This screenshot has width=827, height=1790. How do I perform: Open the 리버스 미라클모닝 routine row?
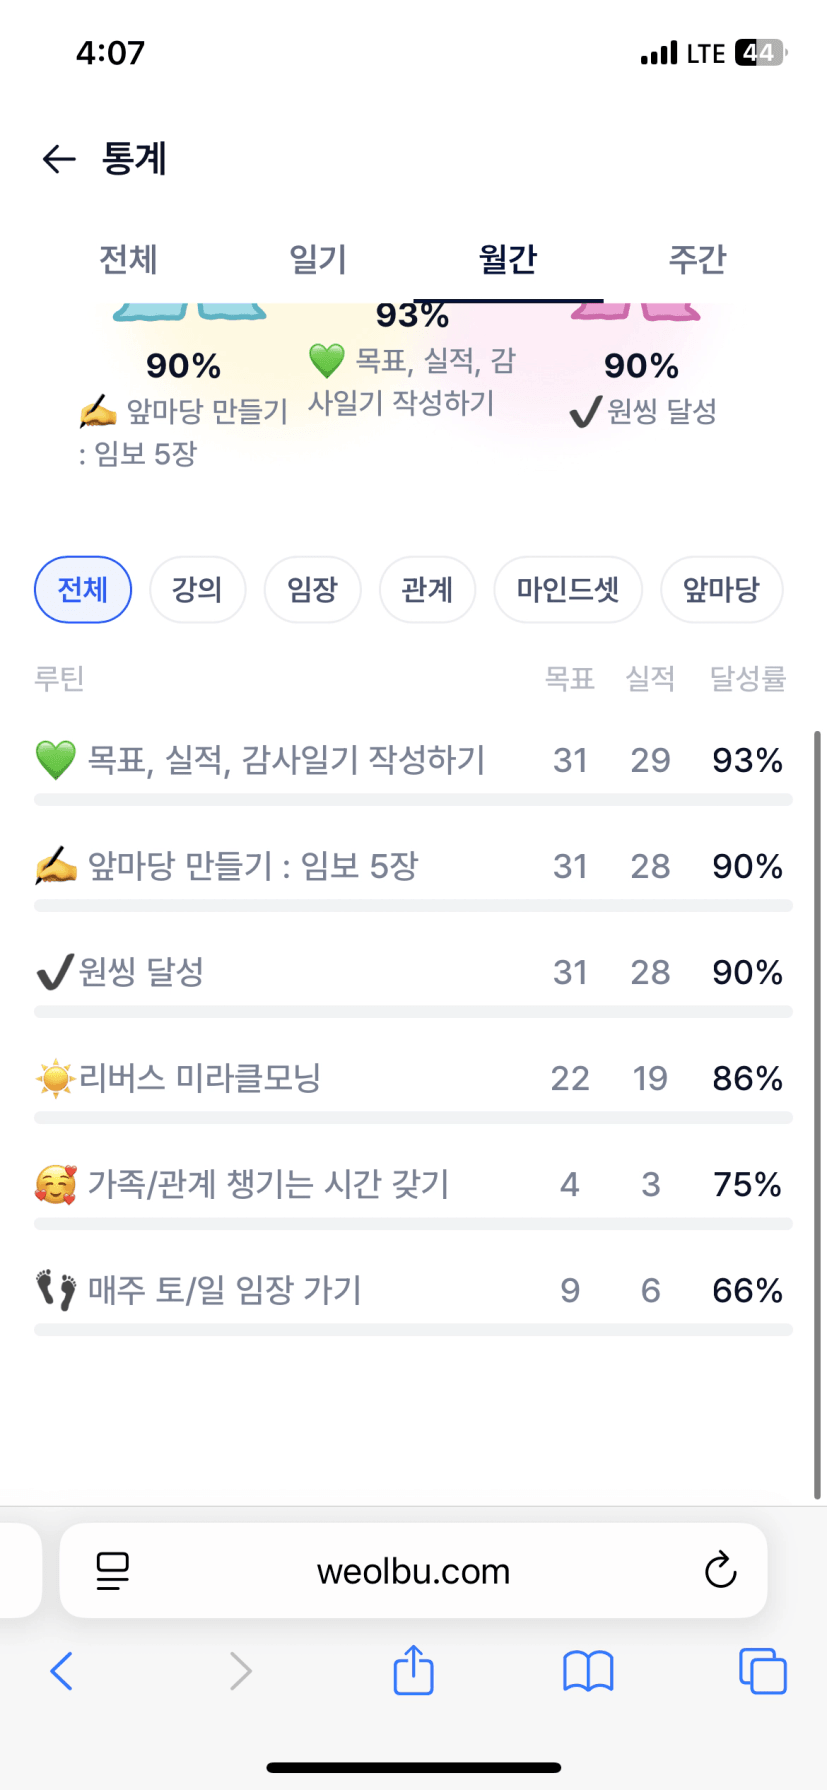(200, 1078)
